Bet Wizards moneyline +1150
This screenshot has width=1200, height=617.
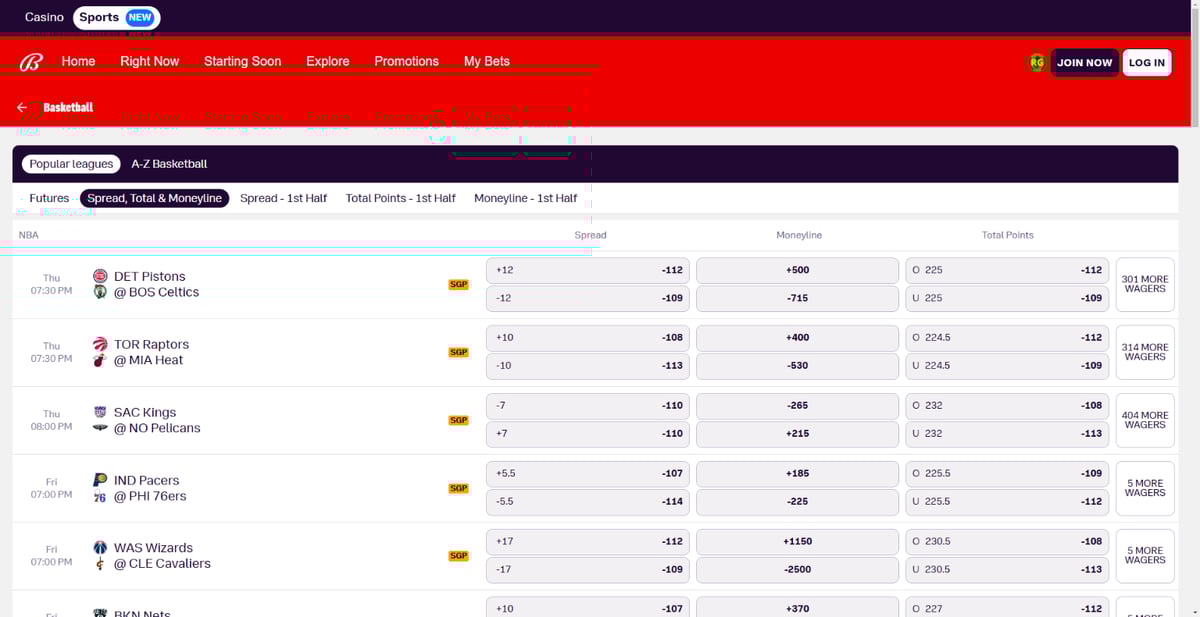[798, 541]
